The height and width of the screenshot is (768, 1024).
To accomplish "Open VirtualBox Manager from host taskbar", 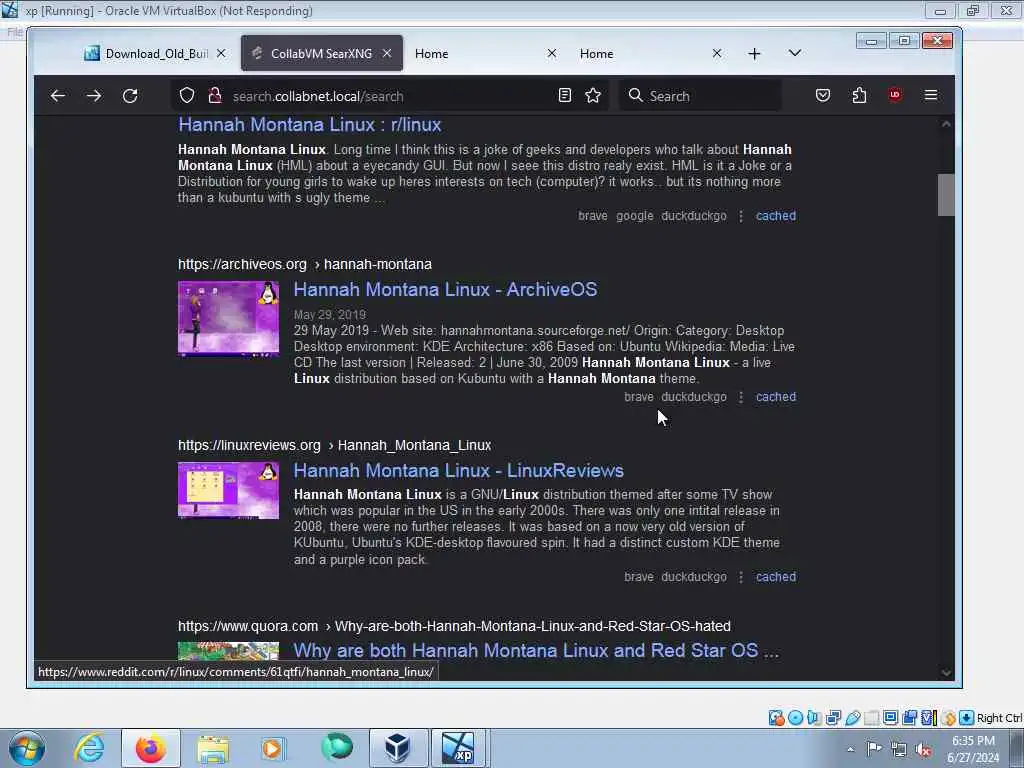I will coord(397,748).
